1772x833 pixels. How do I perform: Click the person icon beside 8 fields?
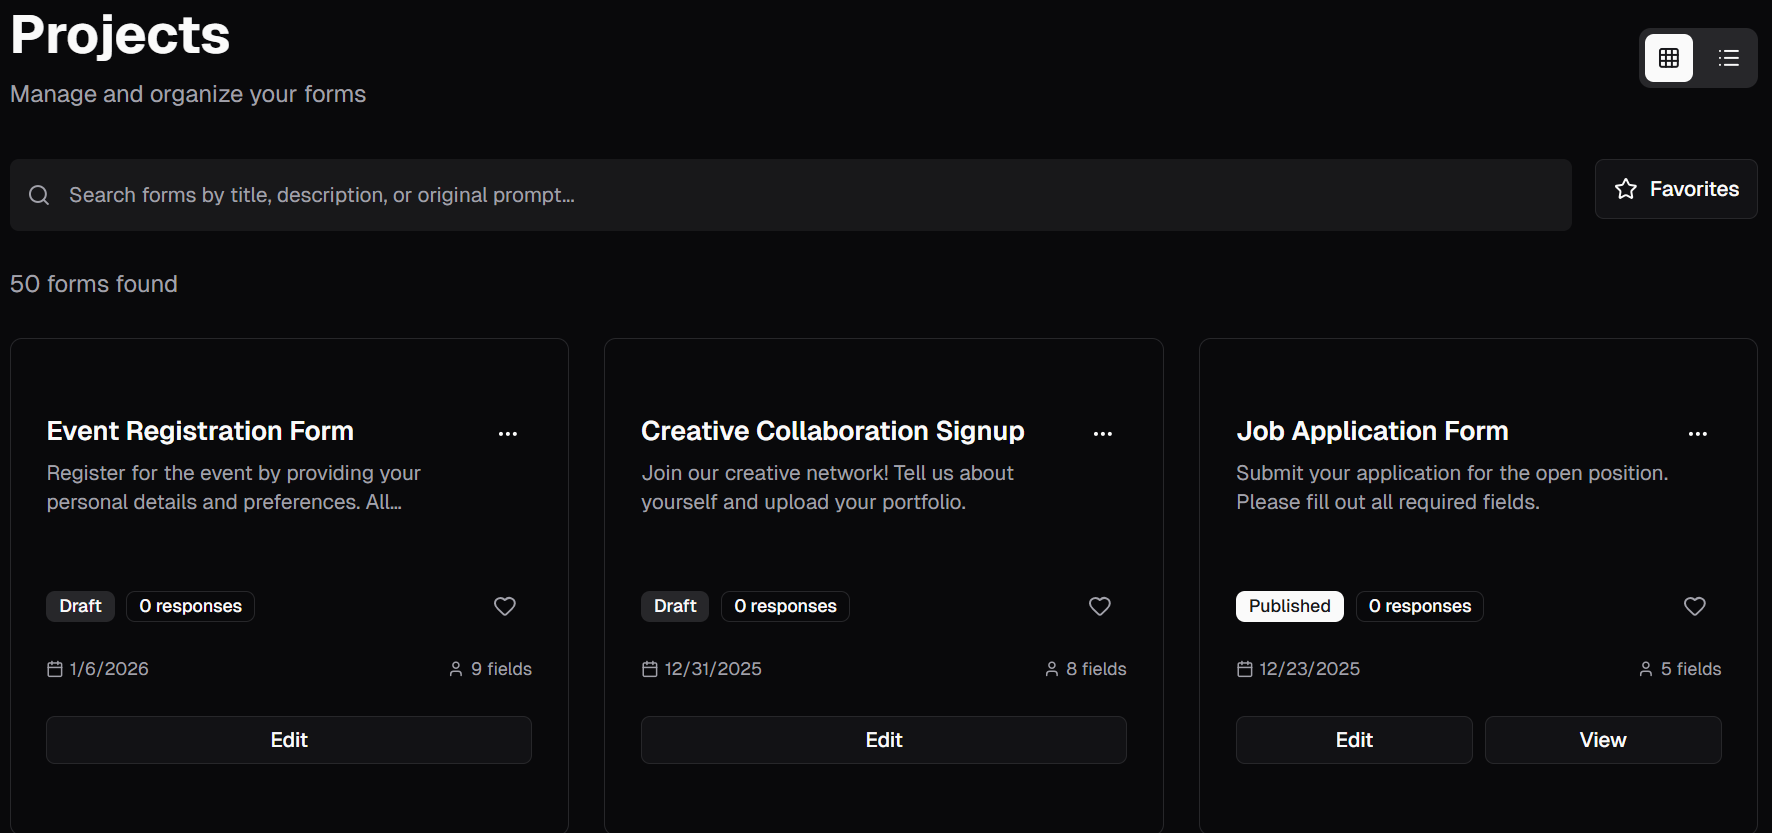pos(1052,669)
